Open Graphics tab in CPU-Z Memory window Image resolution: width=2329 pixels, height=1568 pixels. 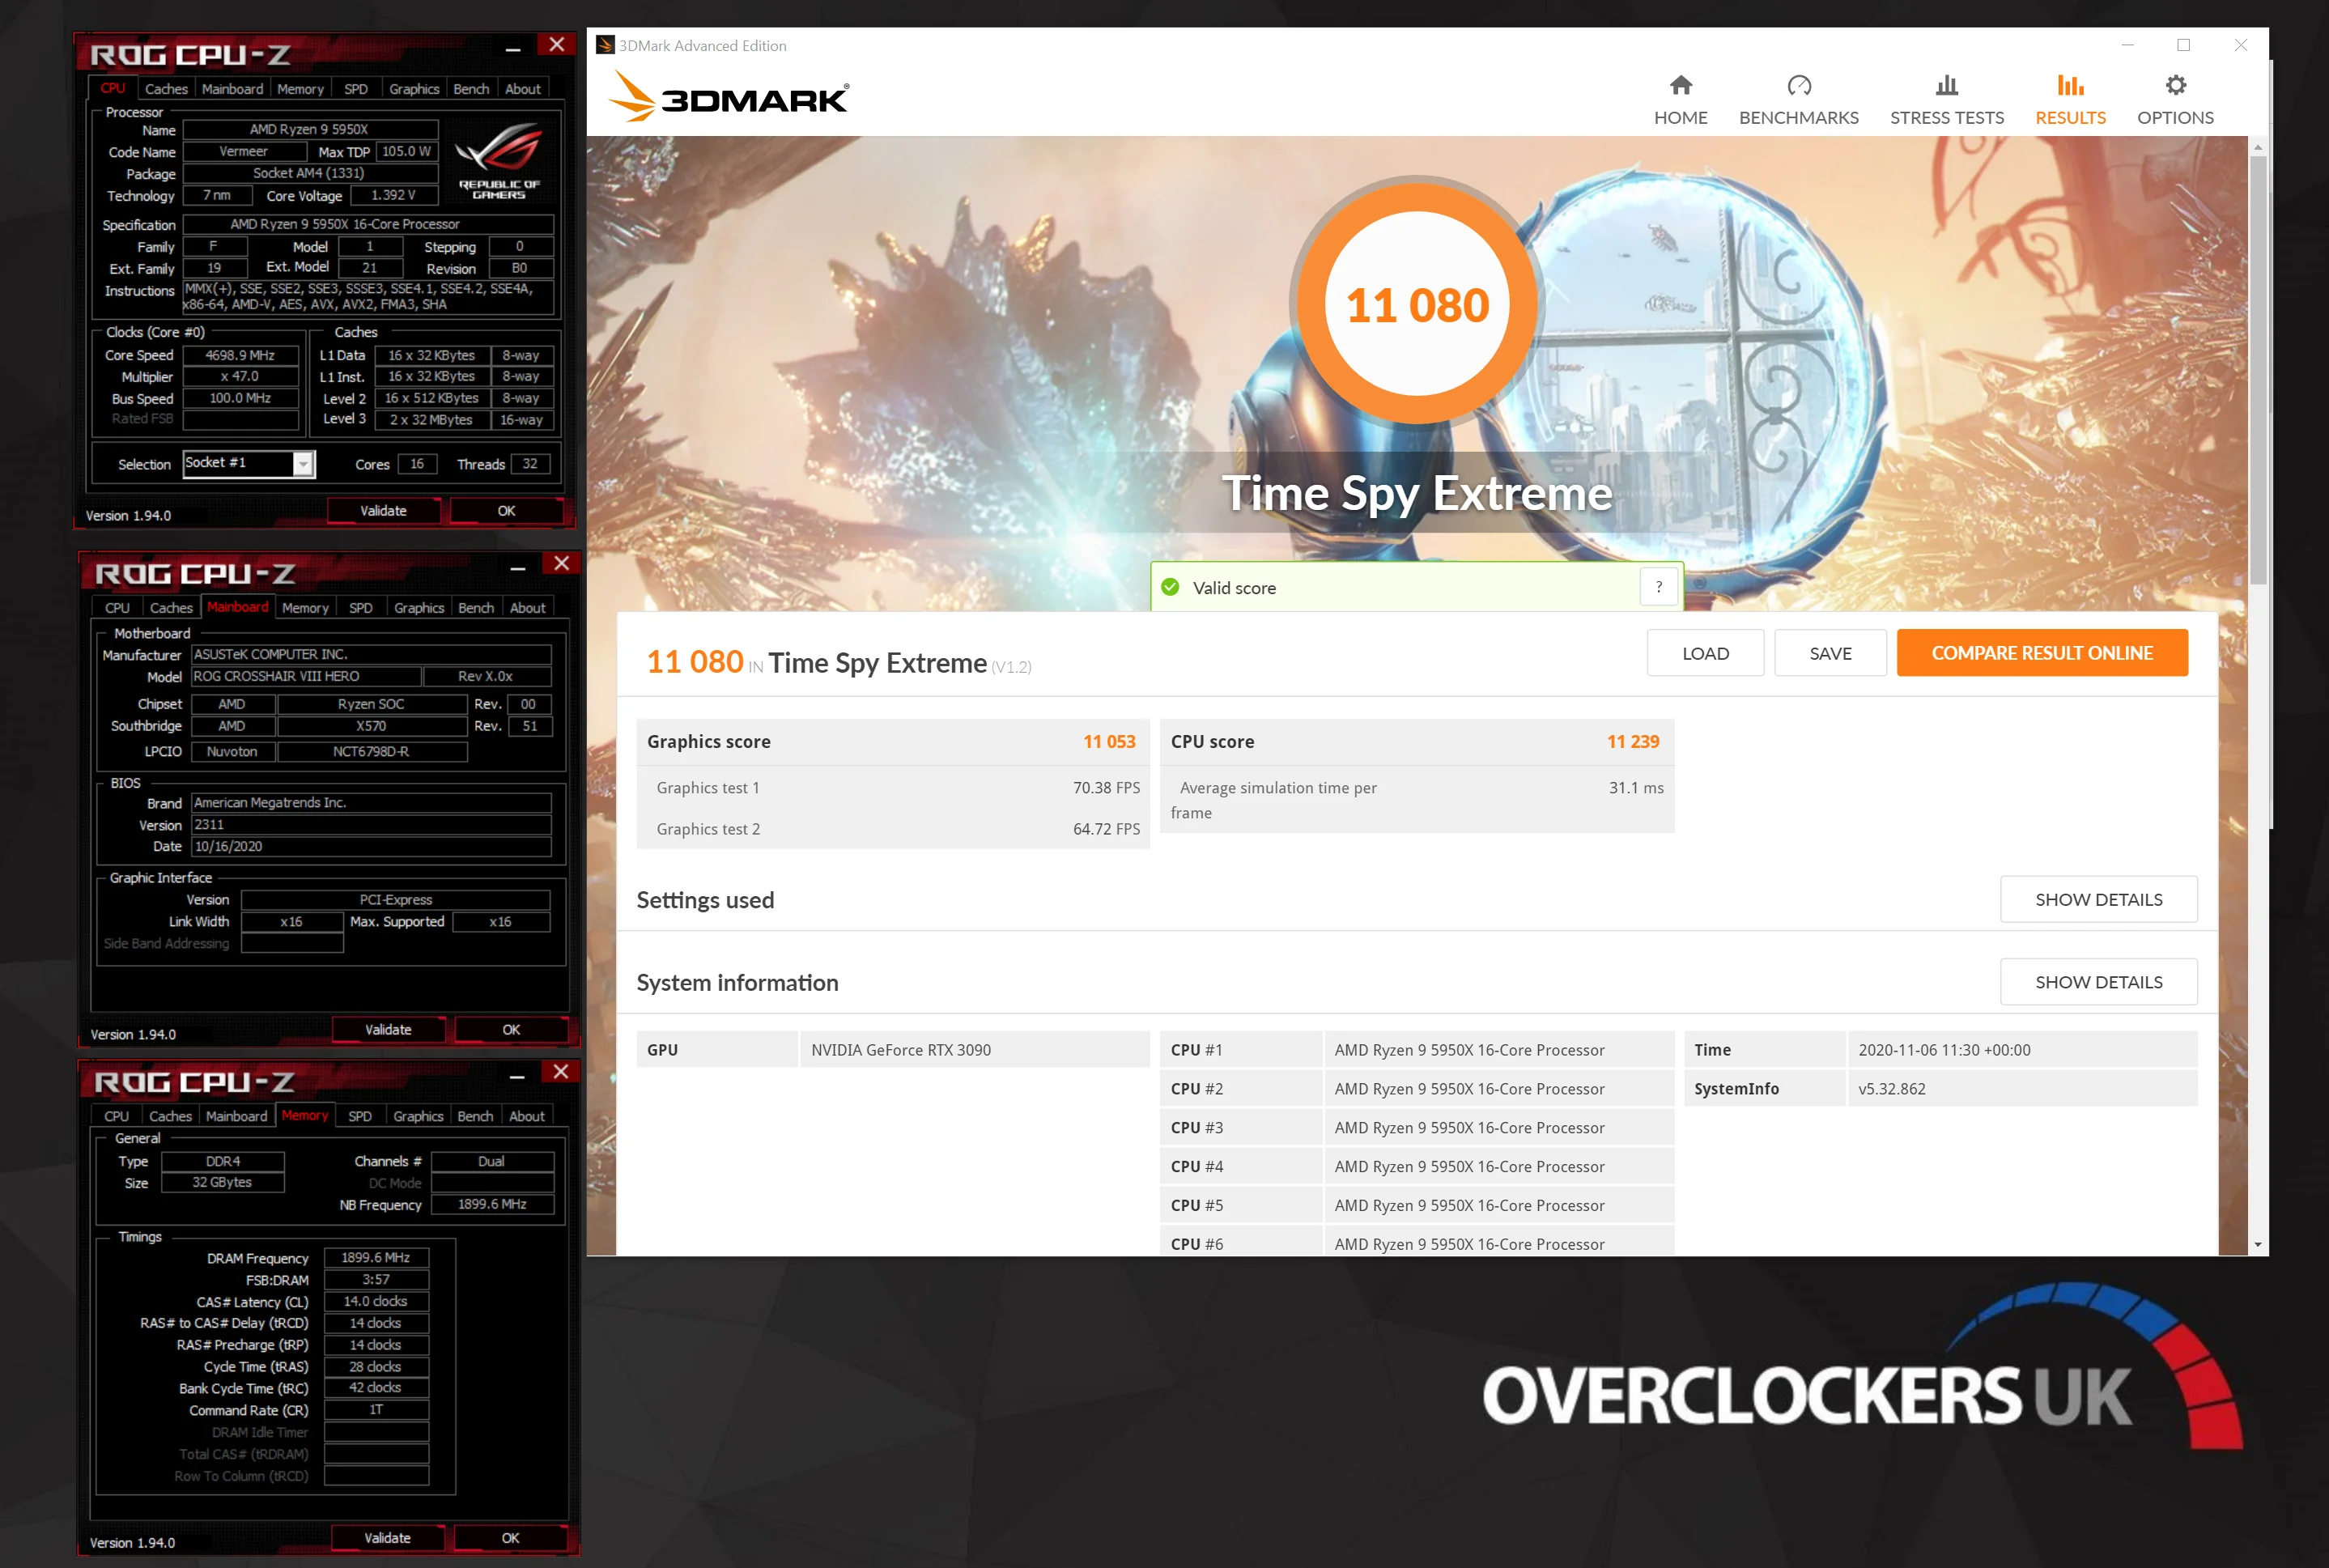(x=418, y=1116)
